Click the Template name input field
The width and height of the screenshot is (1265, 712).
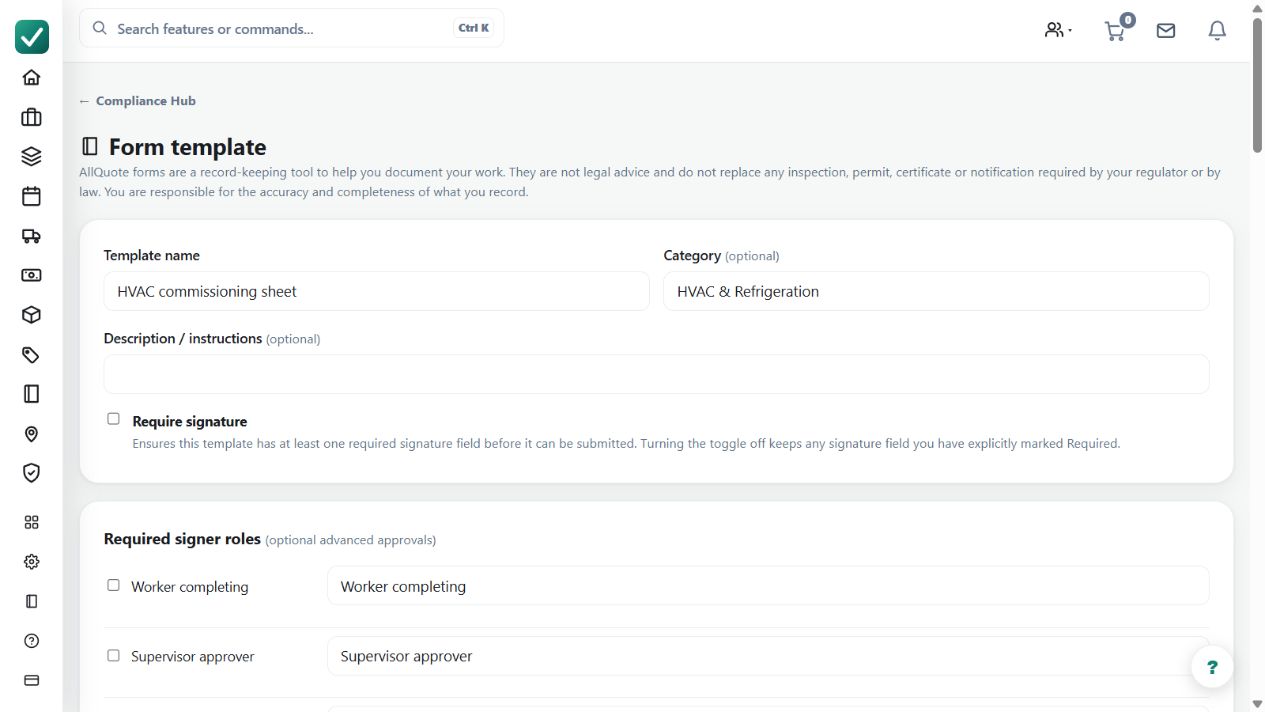point(377,291)
